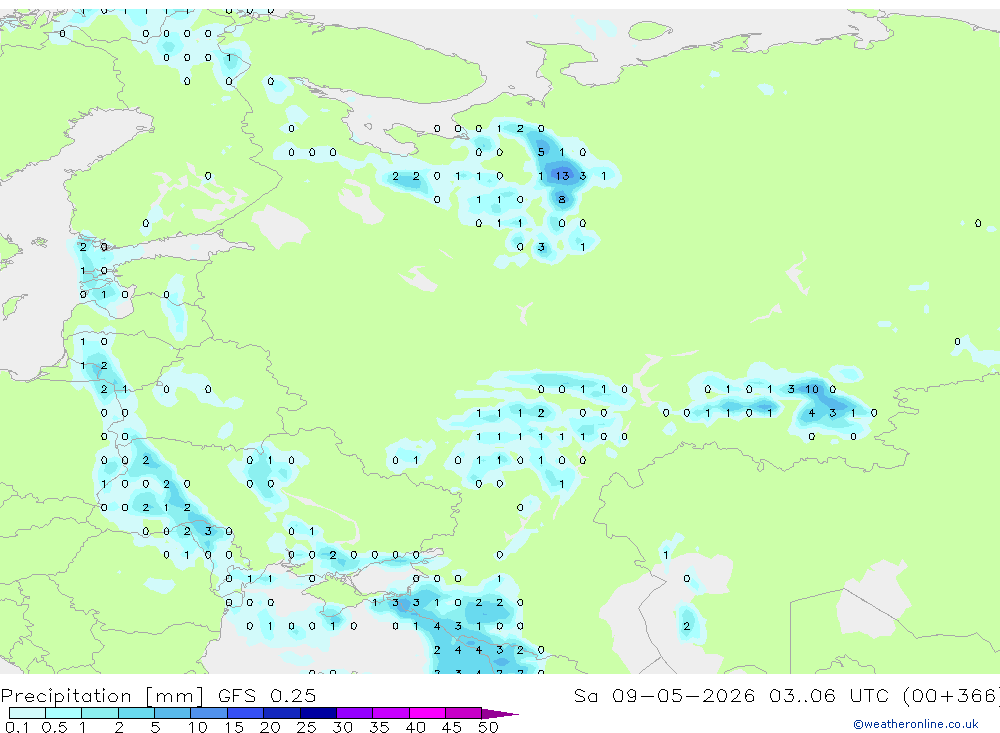Click the '0.1' legend scale label
Screen dimensions: 1000x733
[x=17, y=727]
